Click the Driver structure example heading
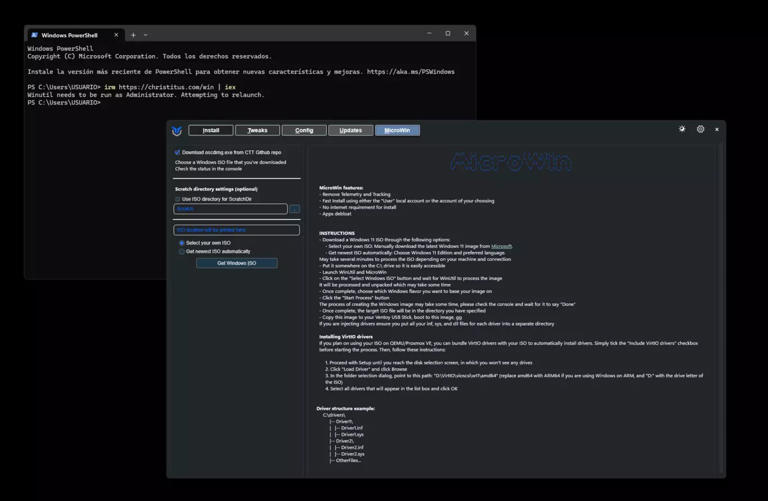Screen dimensions: 768x501 point(345,408)
